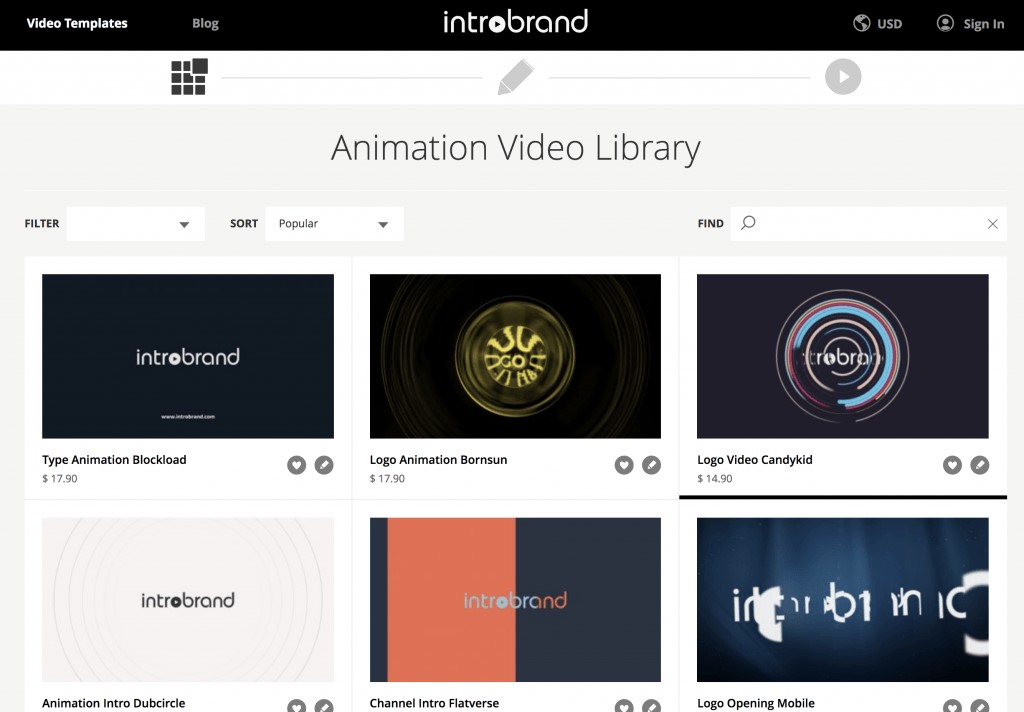Image resolution: width=1024 pixels, height=712 pixels.
Task: Open Channel Intro Flatverse thumbnail
Action: pyautogui.click(x=515, y=600)
